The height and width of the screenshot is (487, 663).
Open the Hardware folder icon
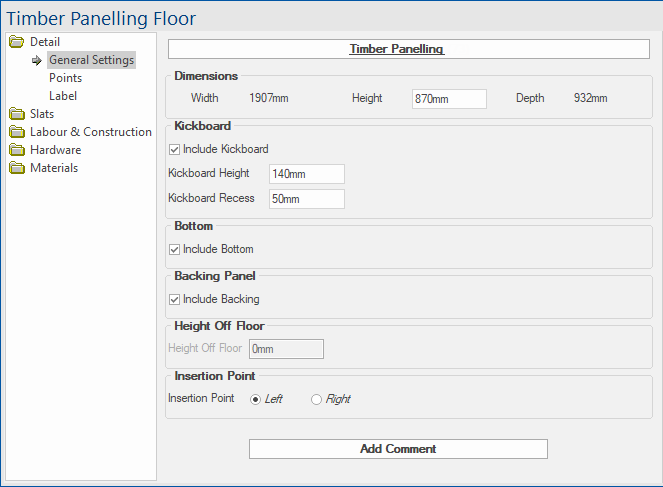click(x=17, y=150)
